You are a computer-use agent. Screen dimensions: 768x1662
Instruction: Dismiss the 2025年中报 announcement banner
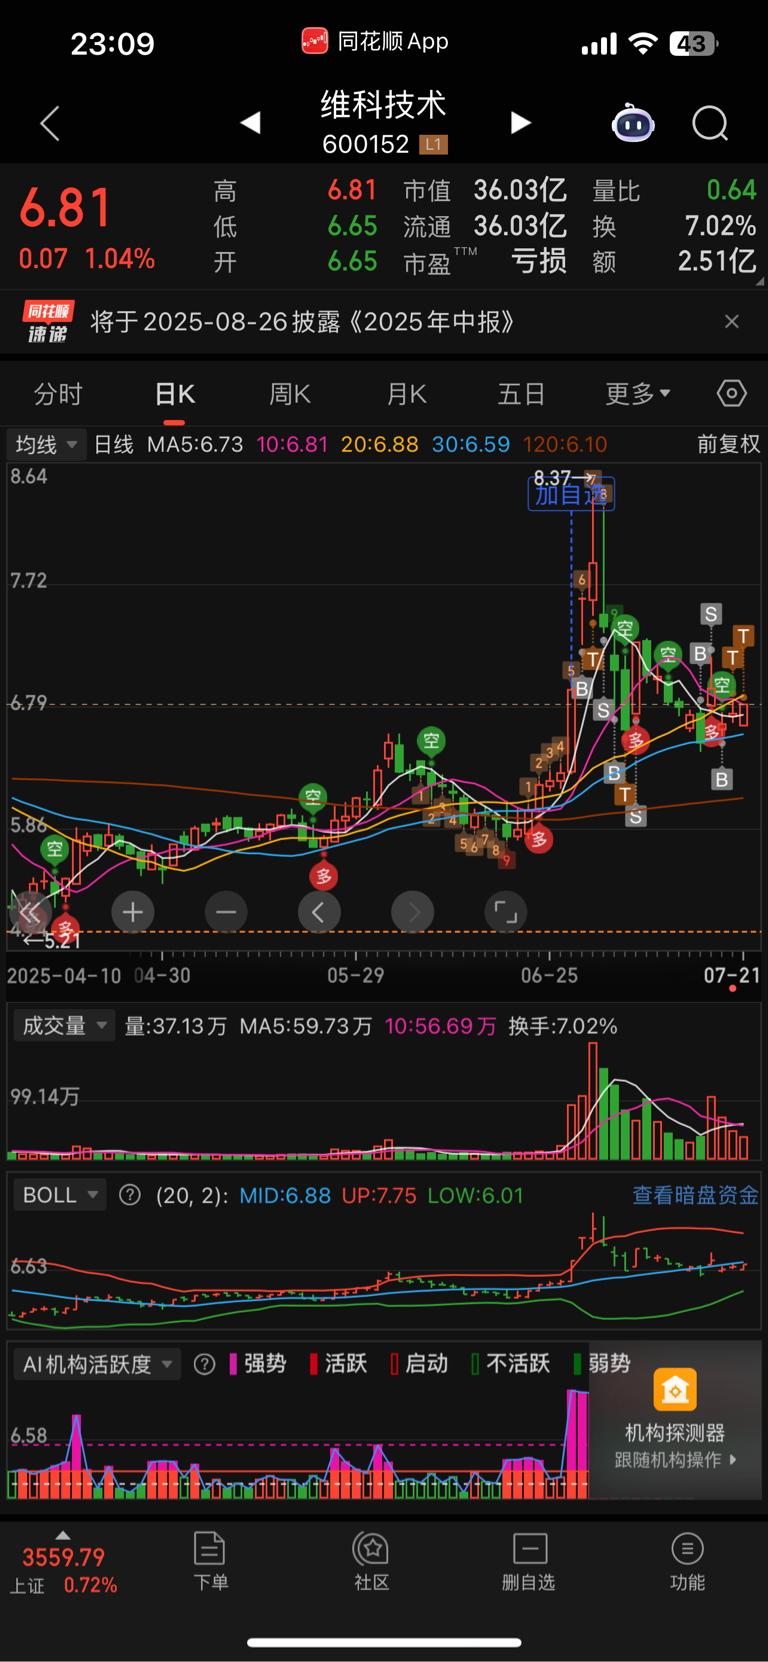(x=732, y=321)
